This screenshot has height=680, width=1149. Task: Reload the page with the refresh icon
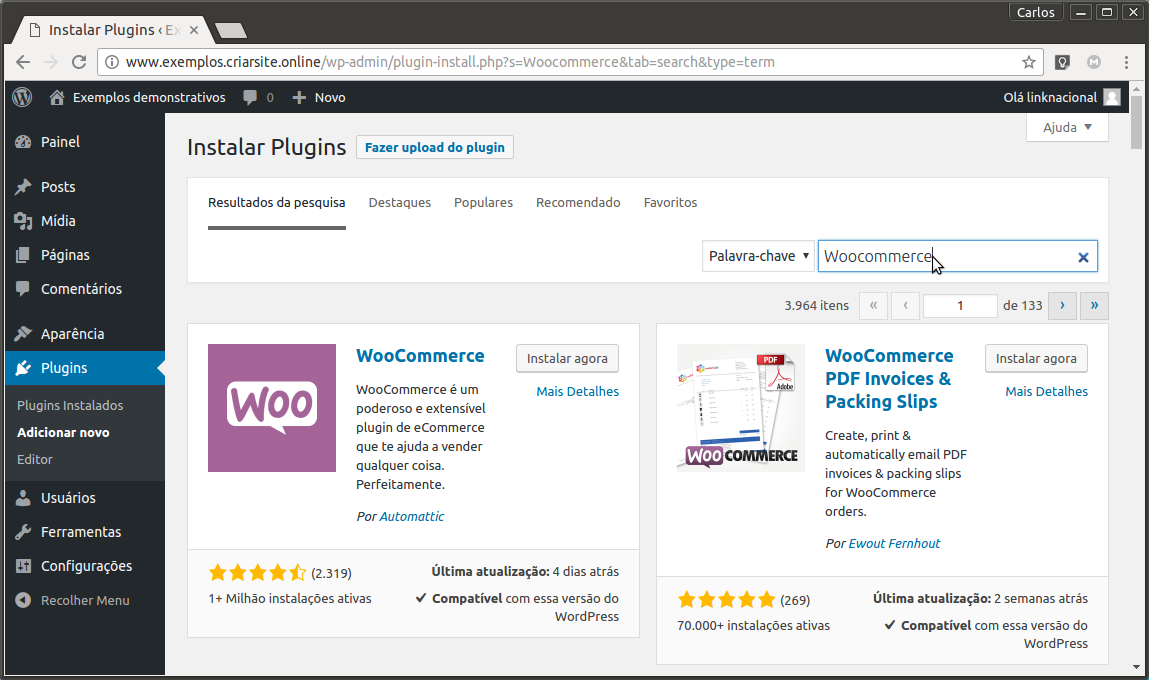pyautogui.click(x=79, y=62)
